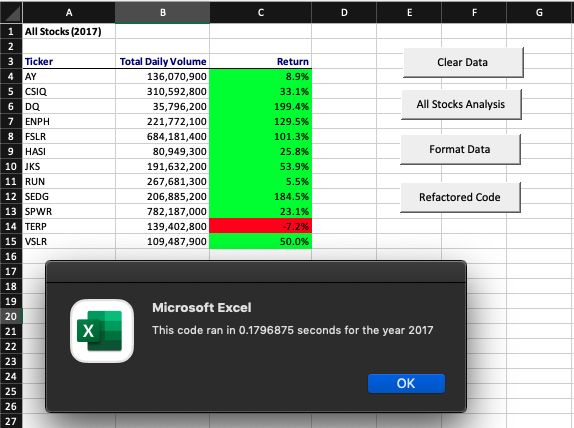Click volume cell 35,796,200

click(163, 107)
